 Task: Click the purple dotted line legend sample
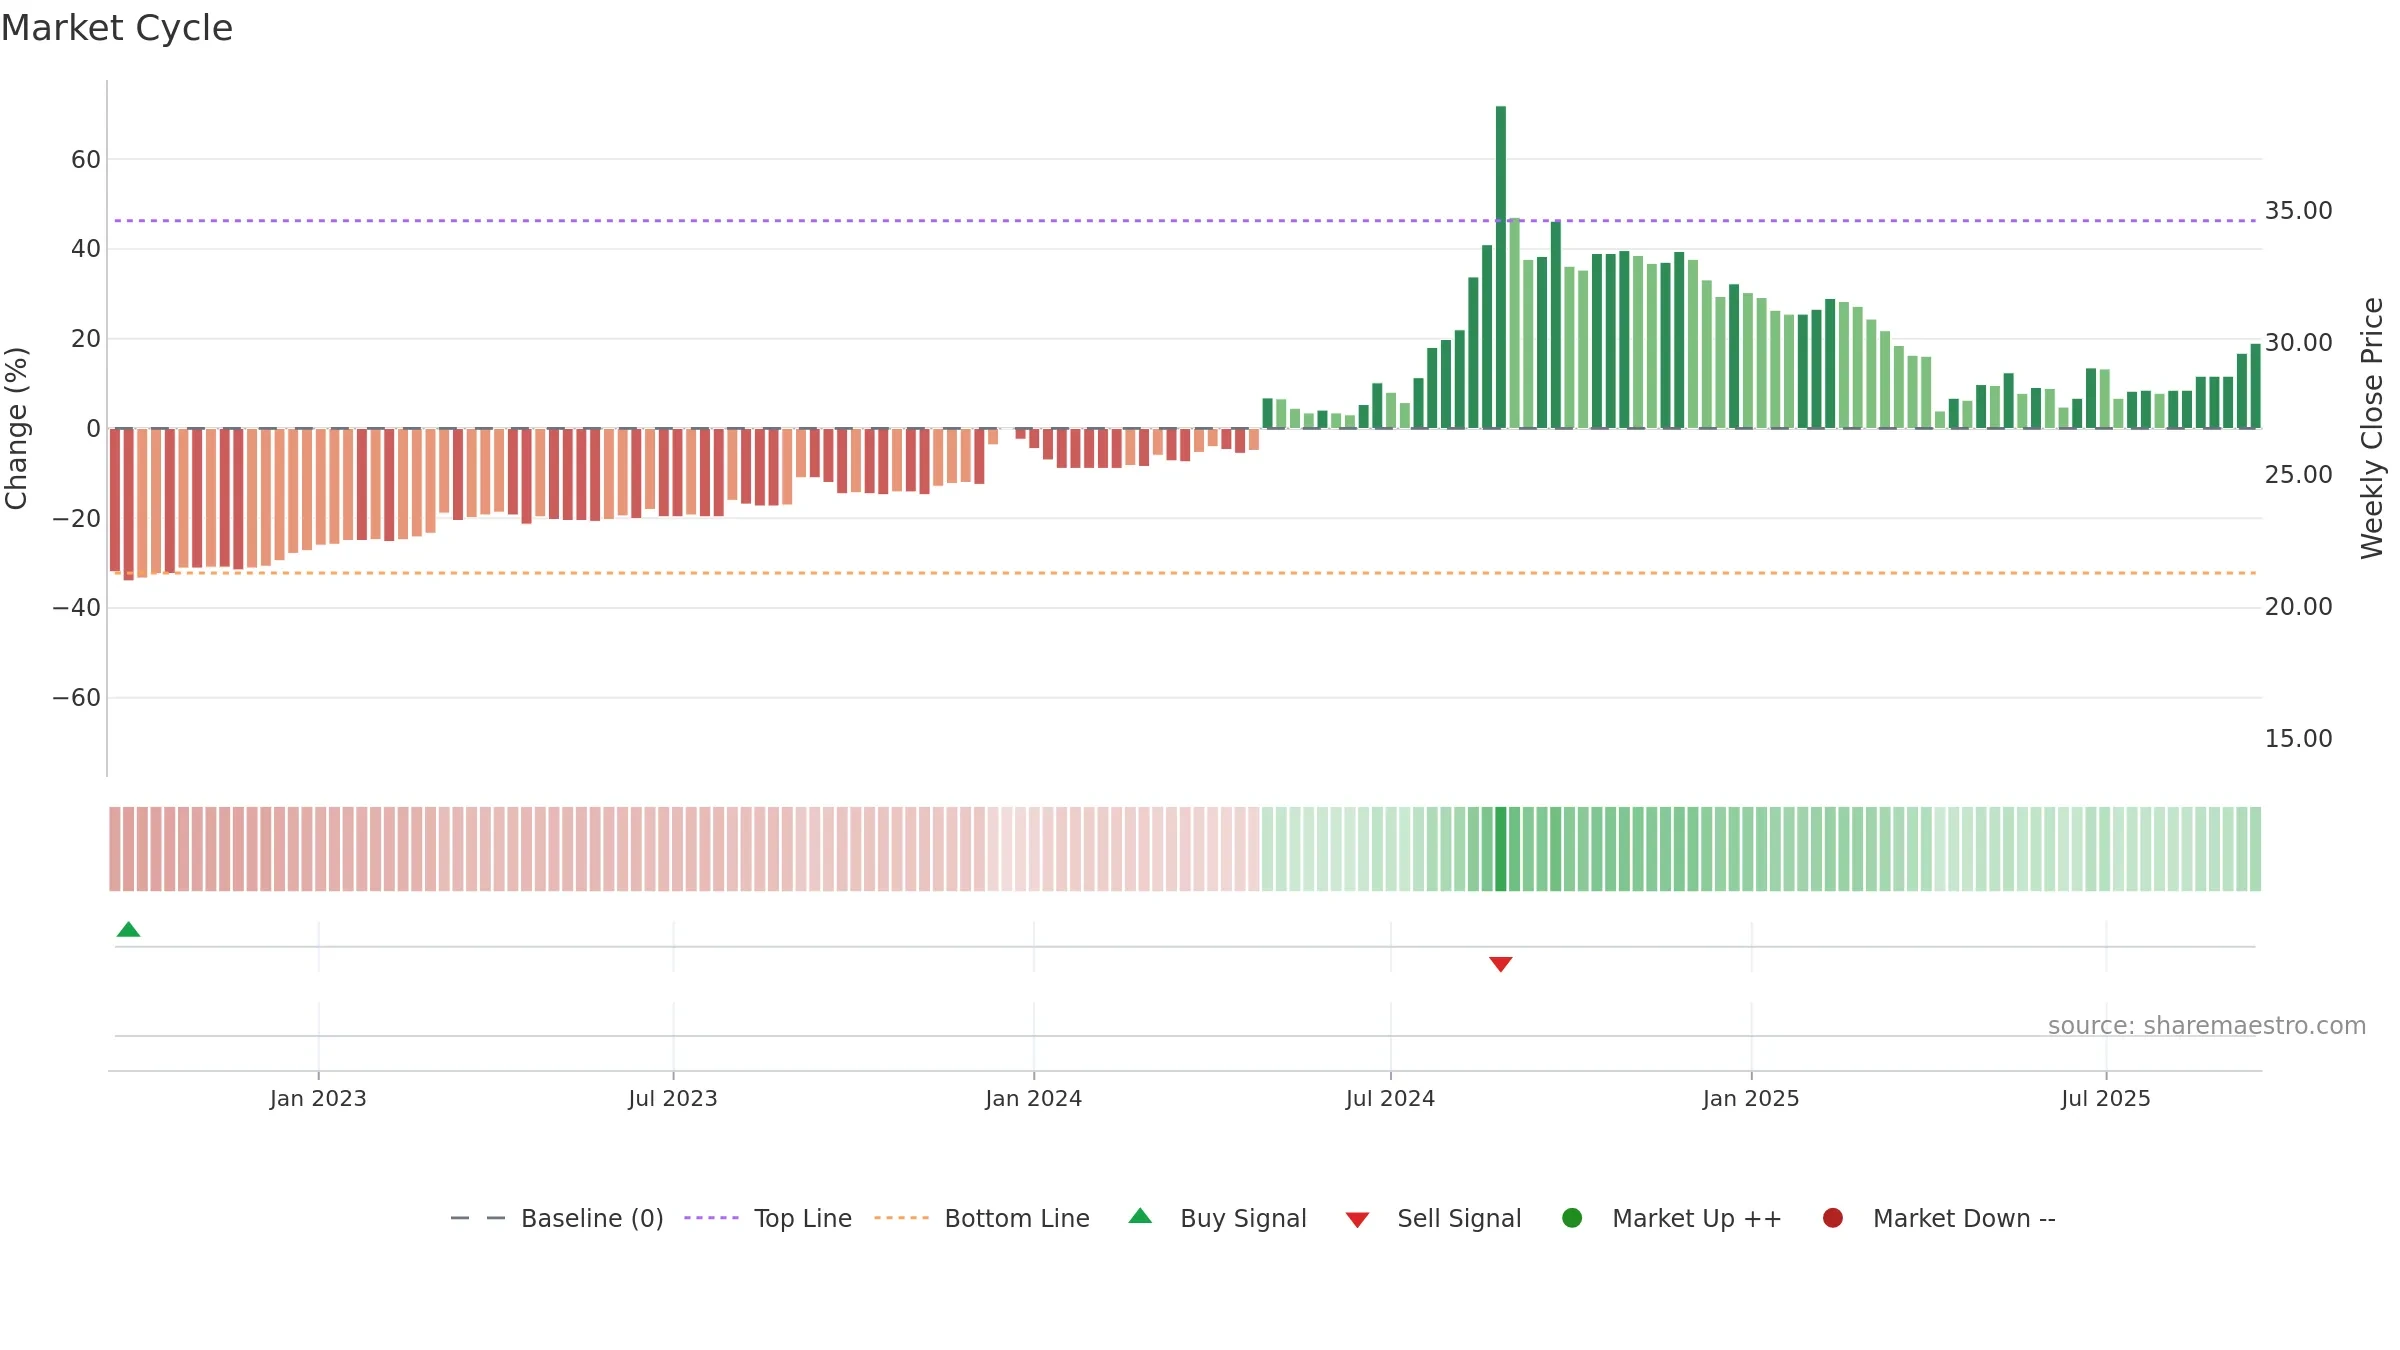pos(711,1218)
